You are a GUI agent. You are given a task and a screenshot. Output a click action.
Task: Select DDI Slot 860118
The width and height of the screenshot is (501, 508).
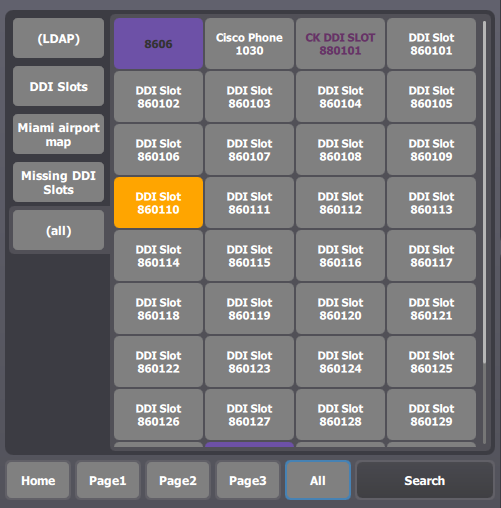click(158, 309)
